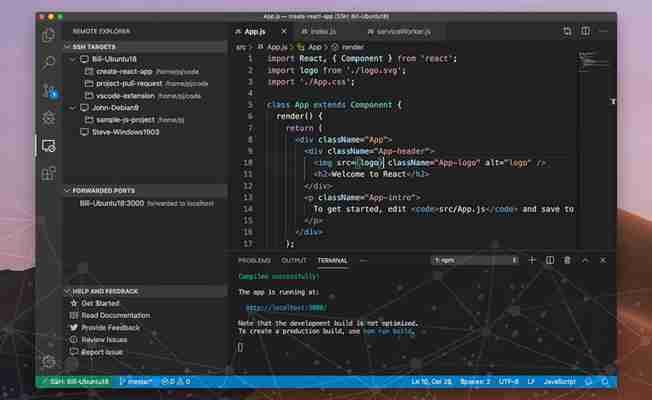
Task: Collapse the FORWARDED PORTS section
Action: click(x=145, y=190)
